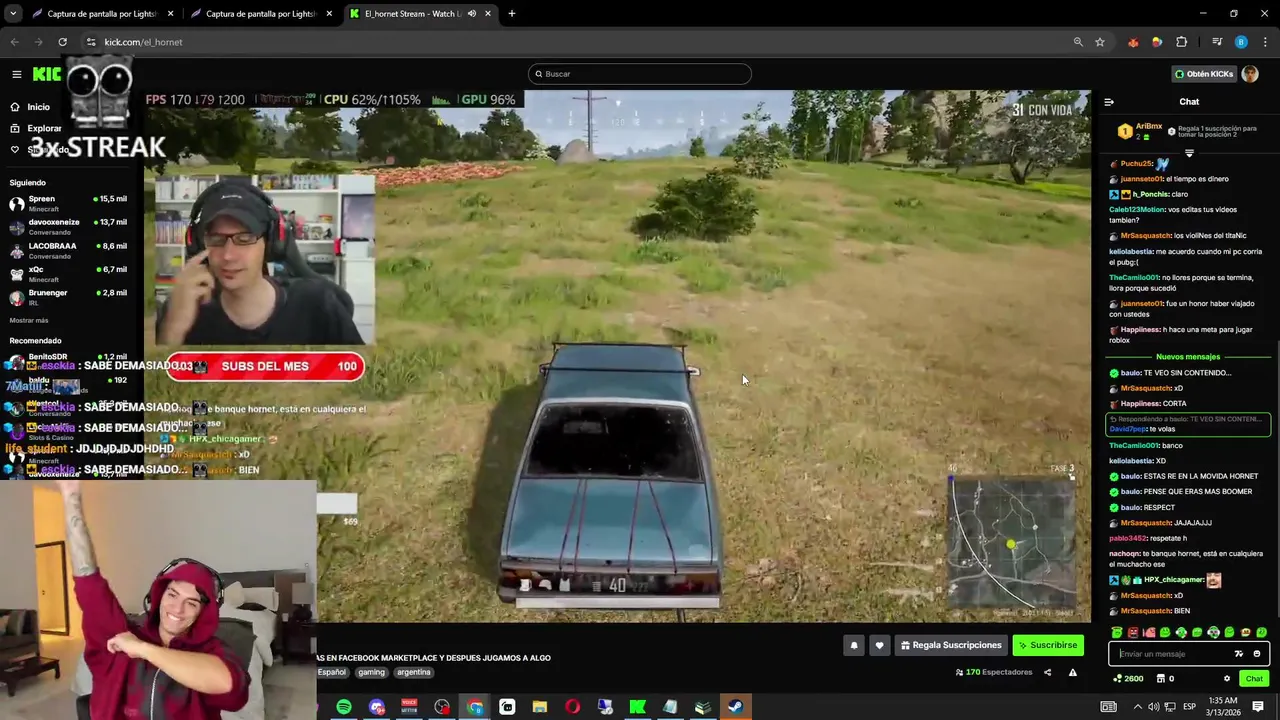Report the stream using the warning triangle
1280x720 pixels.
point(1073,672)
